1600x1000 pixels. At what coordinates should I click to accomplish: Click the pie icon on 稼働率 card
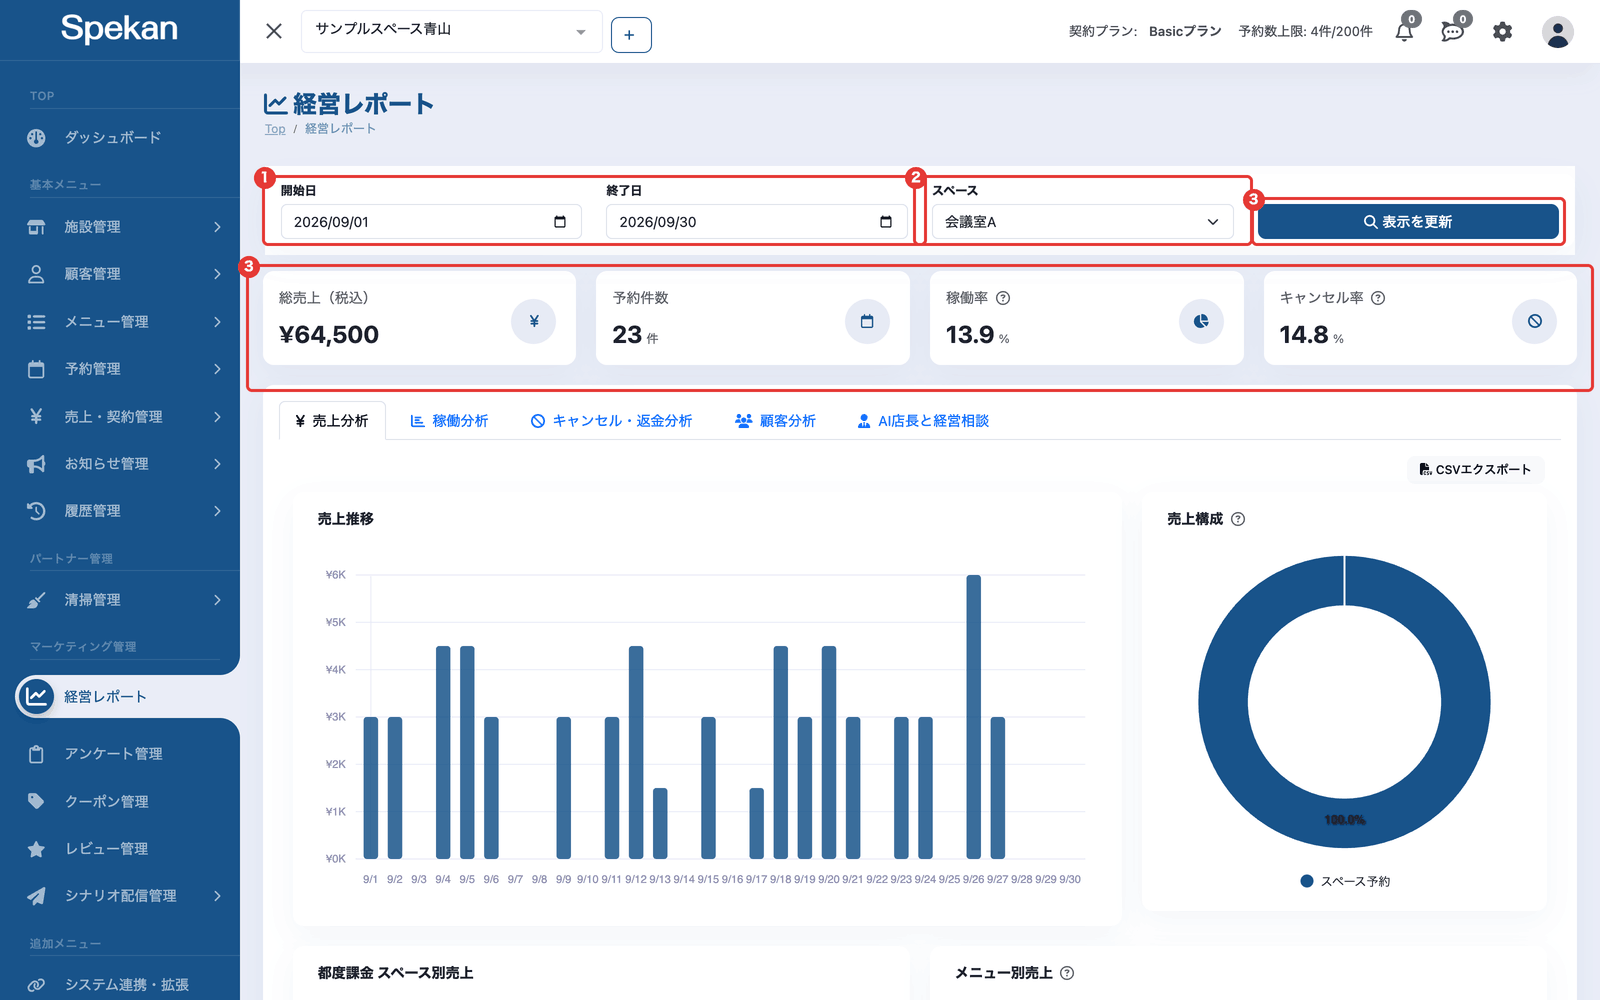pos(1201,321)
